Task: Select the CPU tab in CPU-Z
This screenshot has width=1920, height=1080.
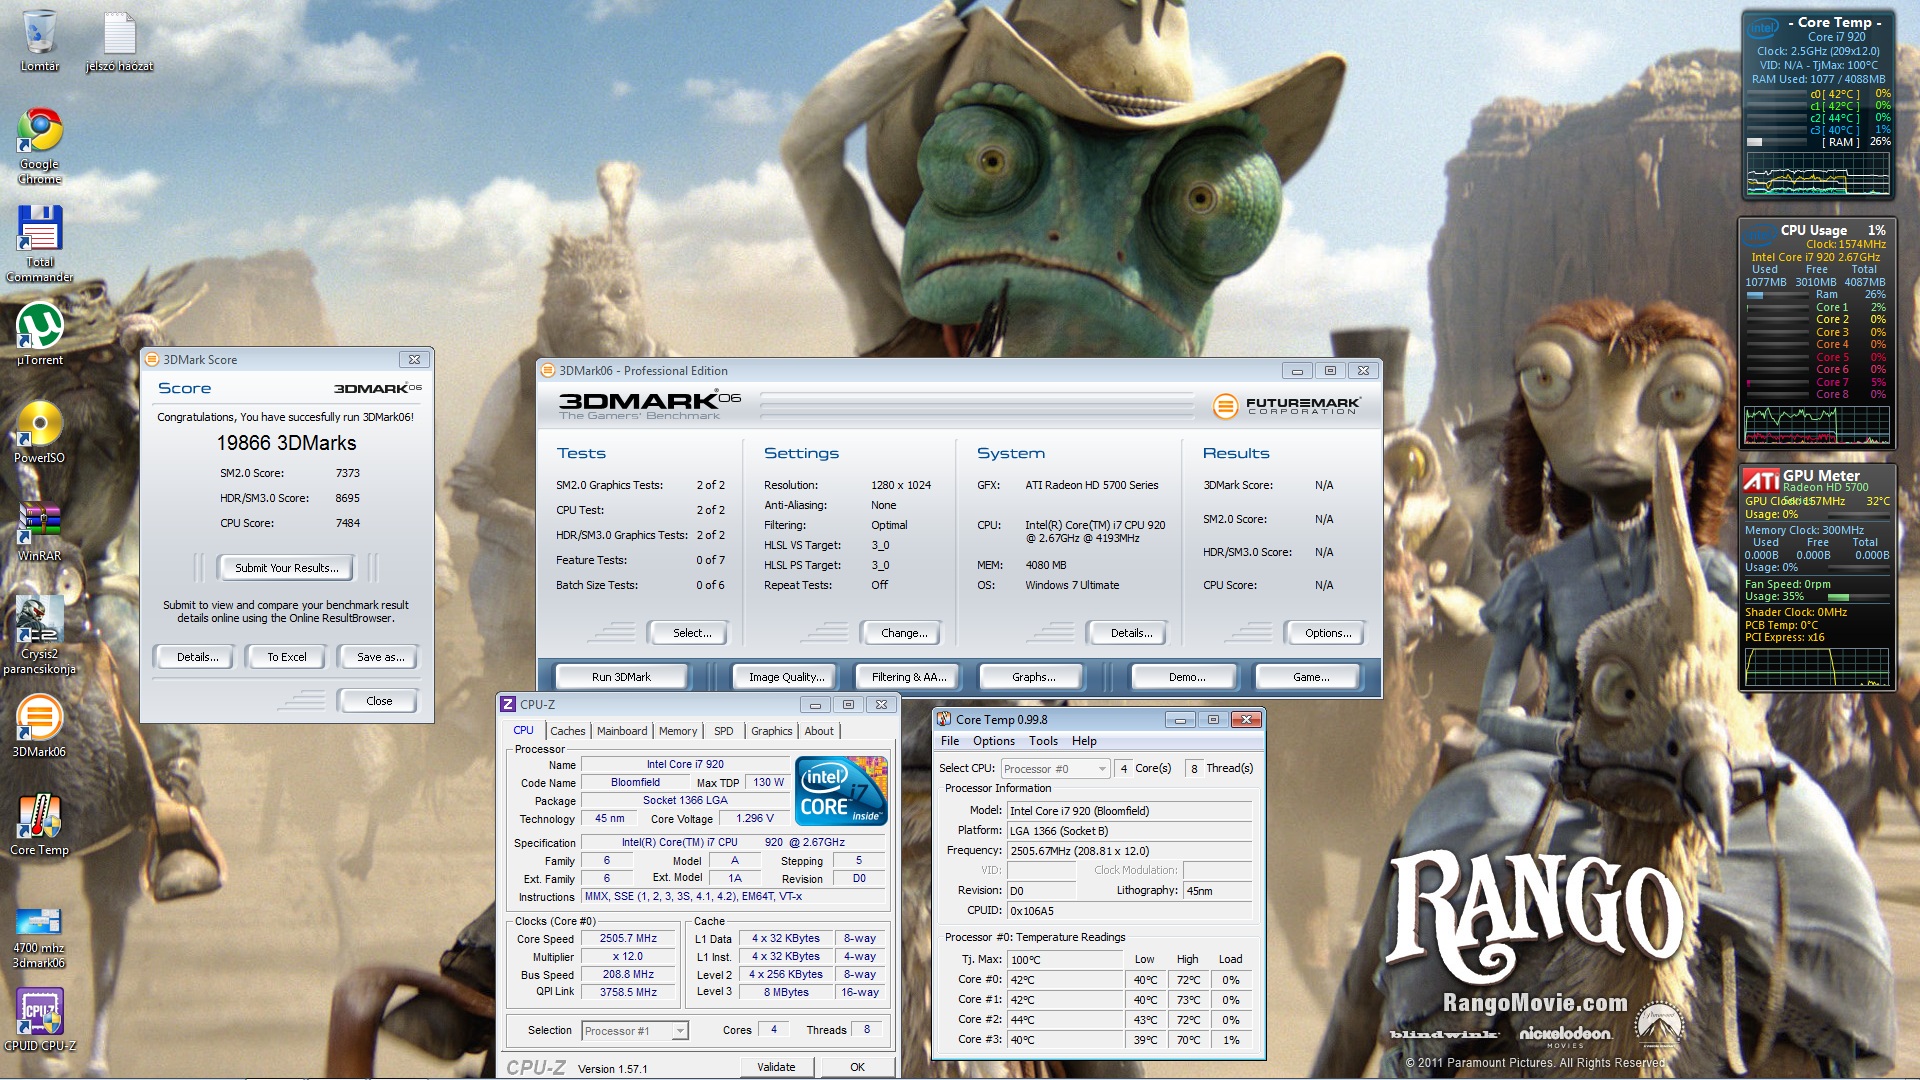Action: [x=523, y=731]
